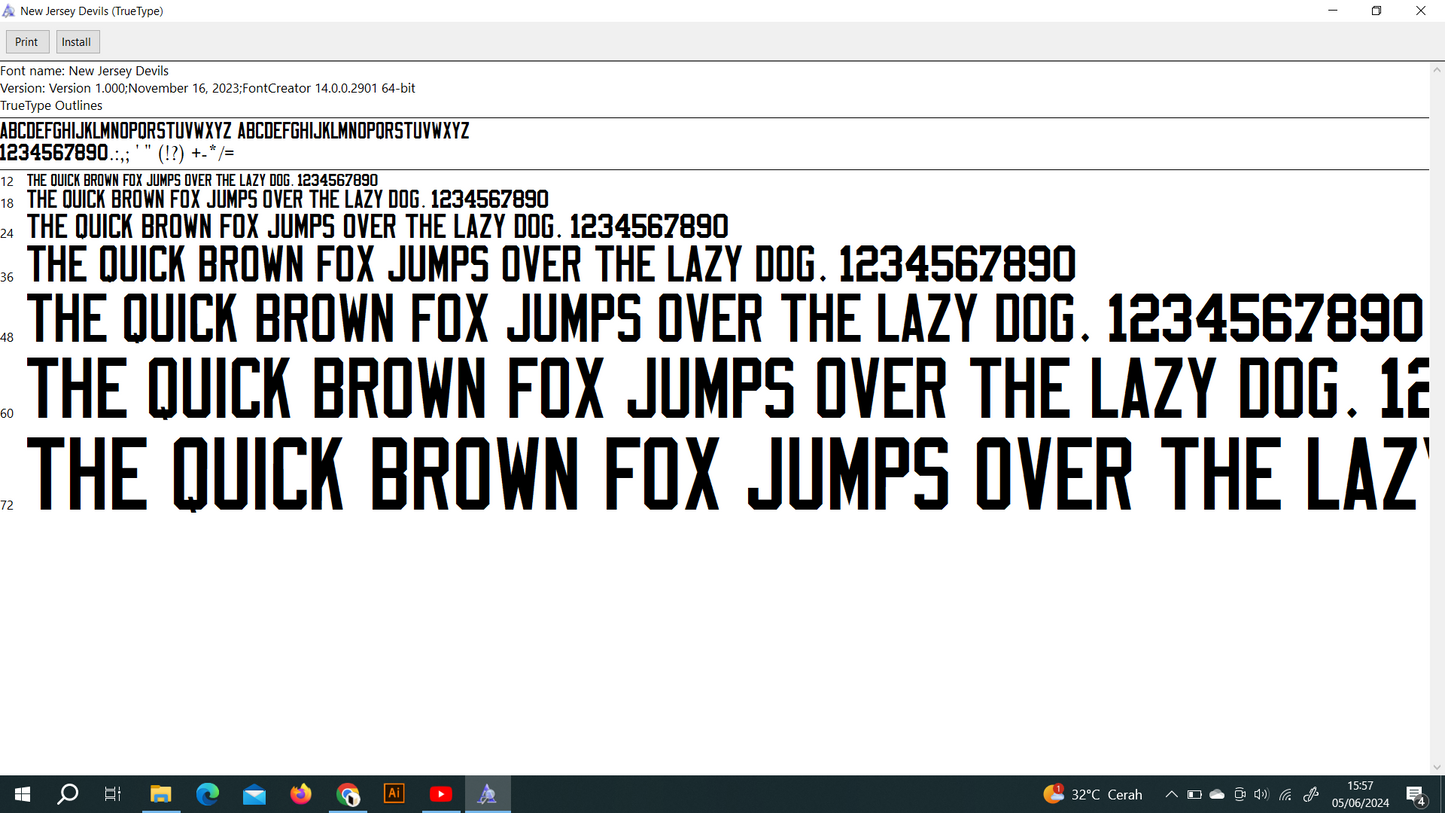Open Wi-Fi network settings in tray
This screenshot has width=1445, height=813.
(x=1286, y=795)
